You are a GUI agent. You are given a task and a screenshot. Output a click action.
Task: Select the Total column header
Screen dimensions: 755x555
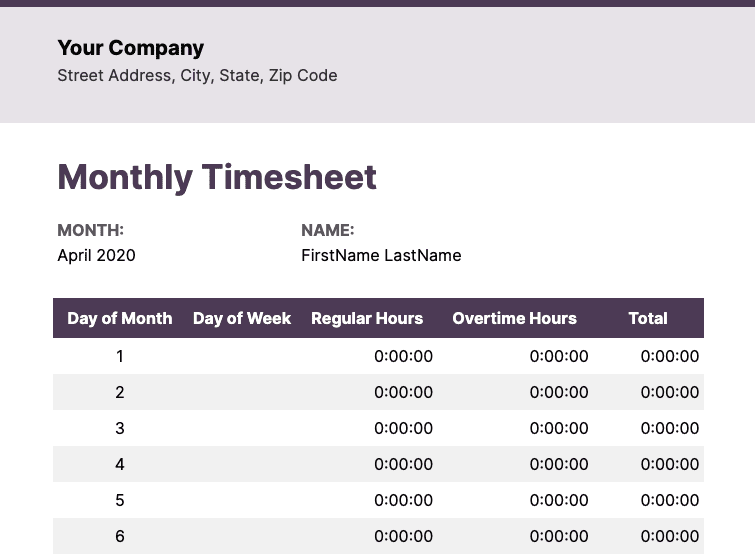[x=648, y=318]
